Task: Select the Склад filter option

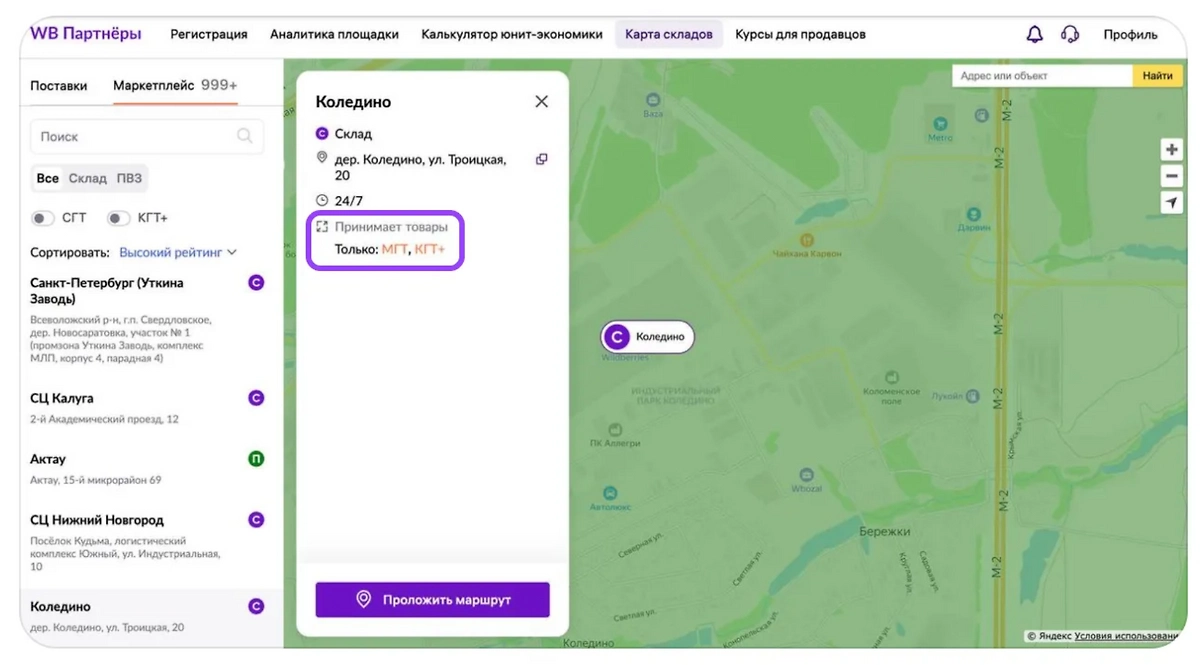Action: [87, 179]
